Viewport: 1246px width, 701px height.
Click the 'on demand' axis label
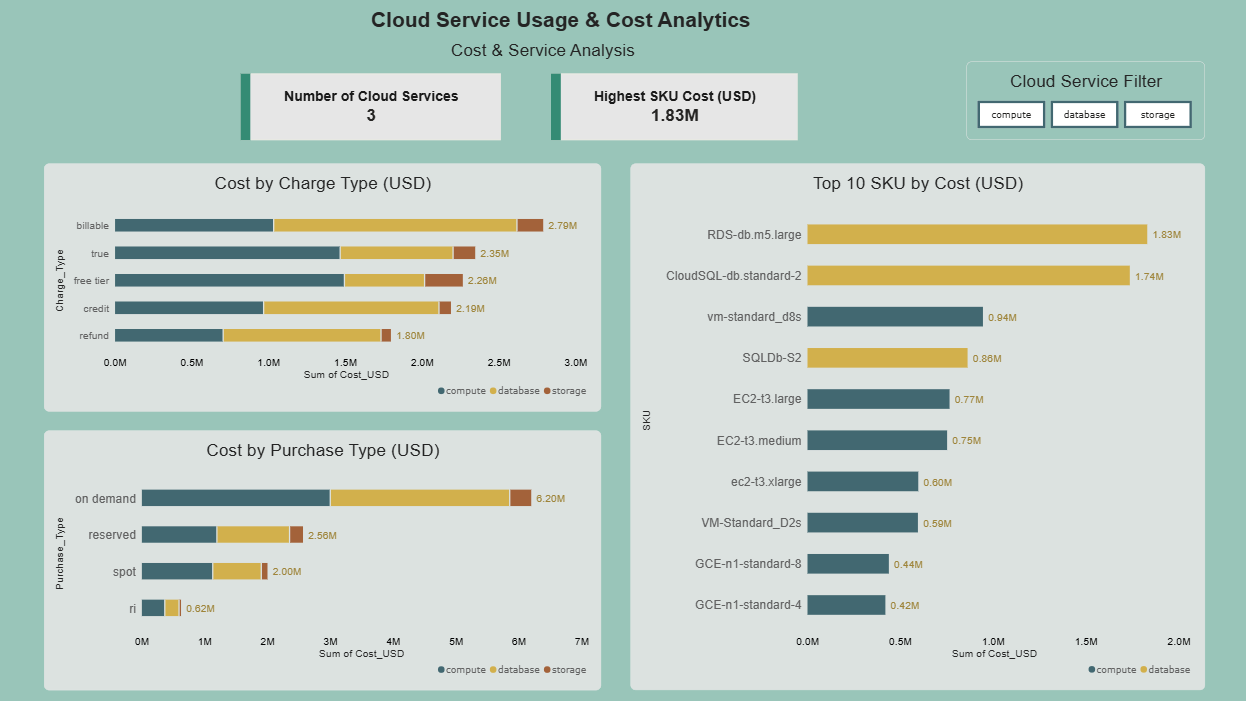105,499
